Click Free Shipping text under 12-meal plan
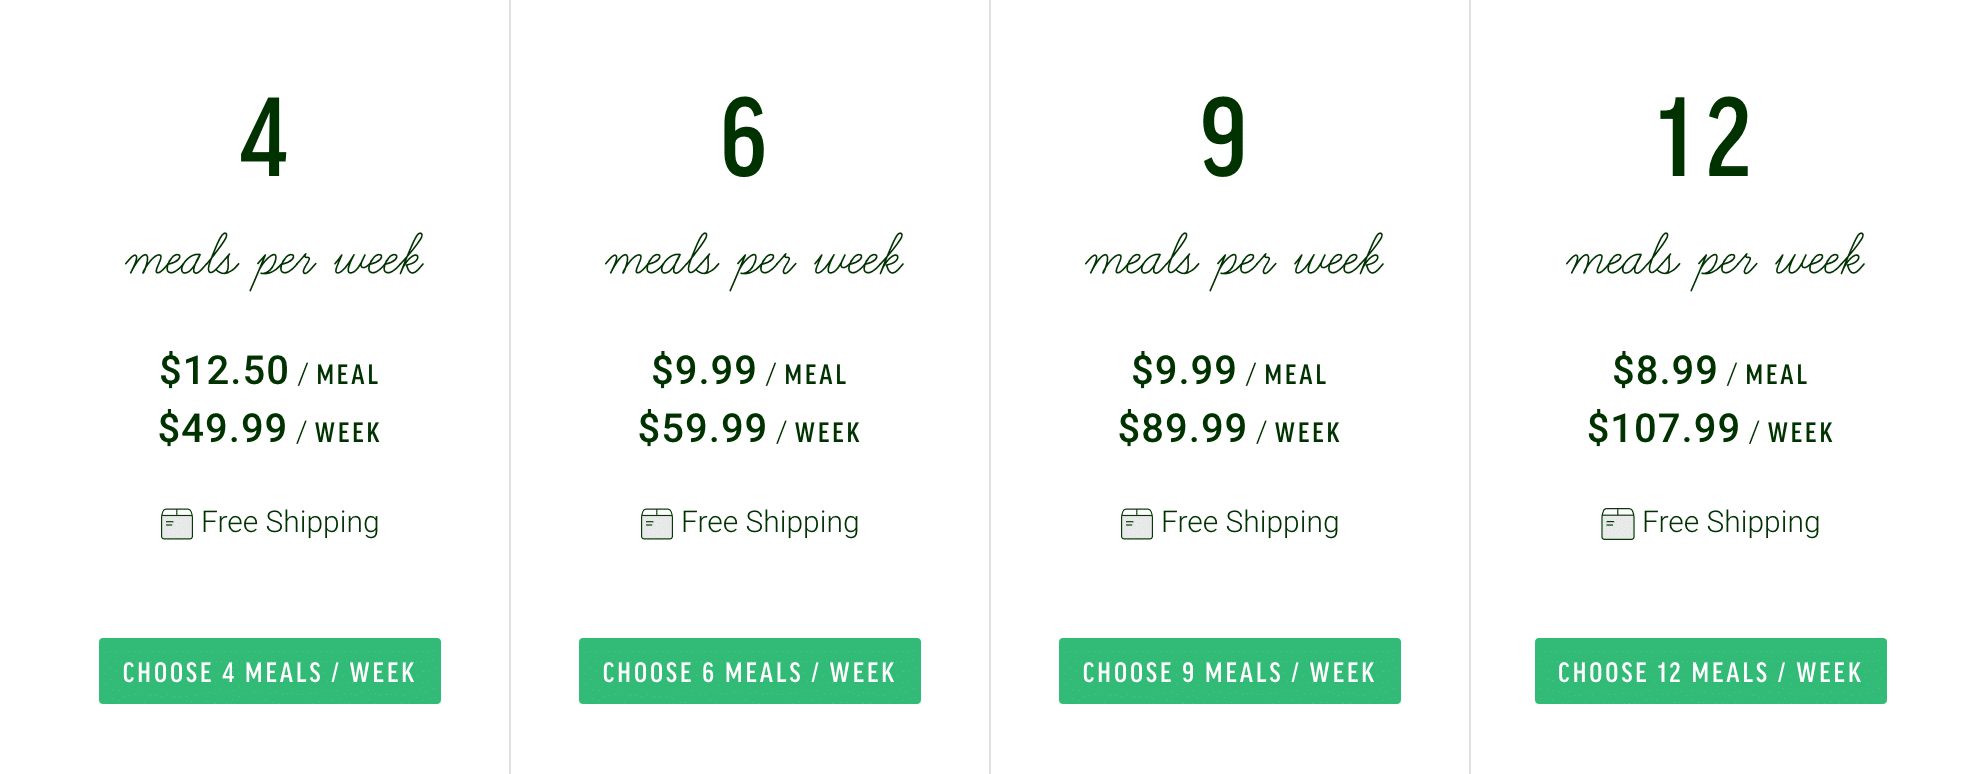Viewport: 1982px width, 774px height. coord(1731,523)
